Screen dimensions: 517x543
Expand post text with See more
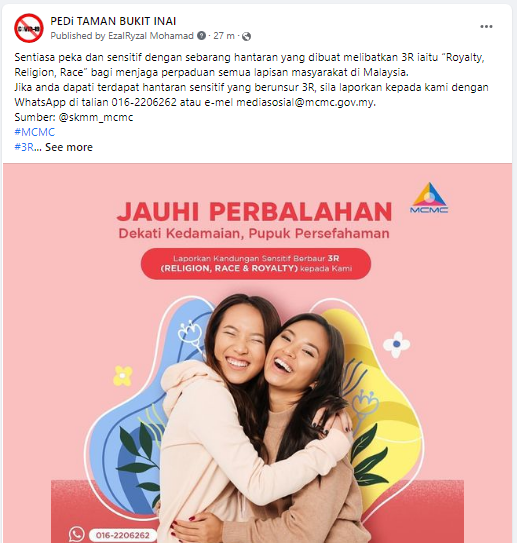[69, 147]
